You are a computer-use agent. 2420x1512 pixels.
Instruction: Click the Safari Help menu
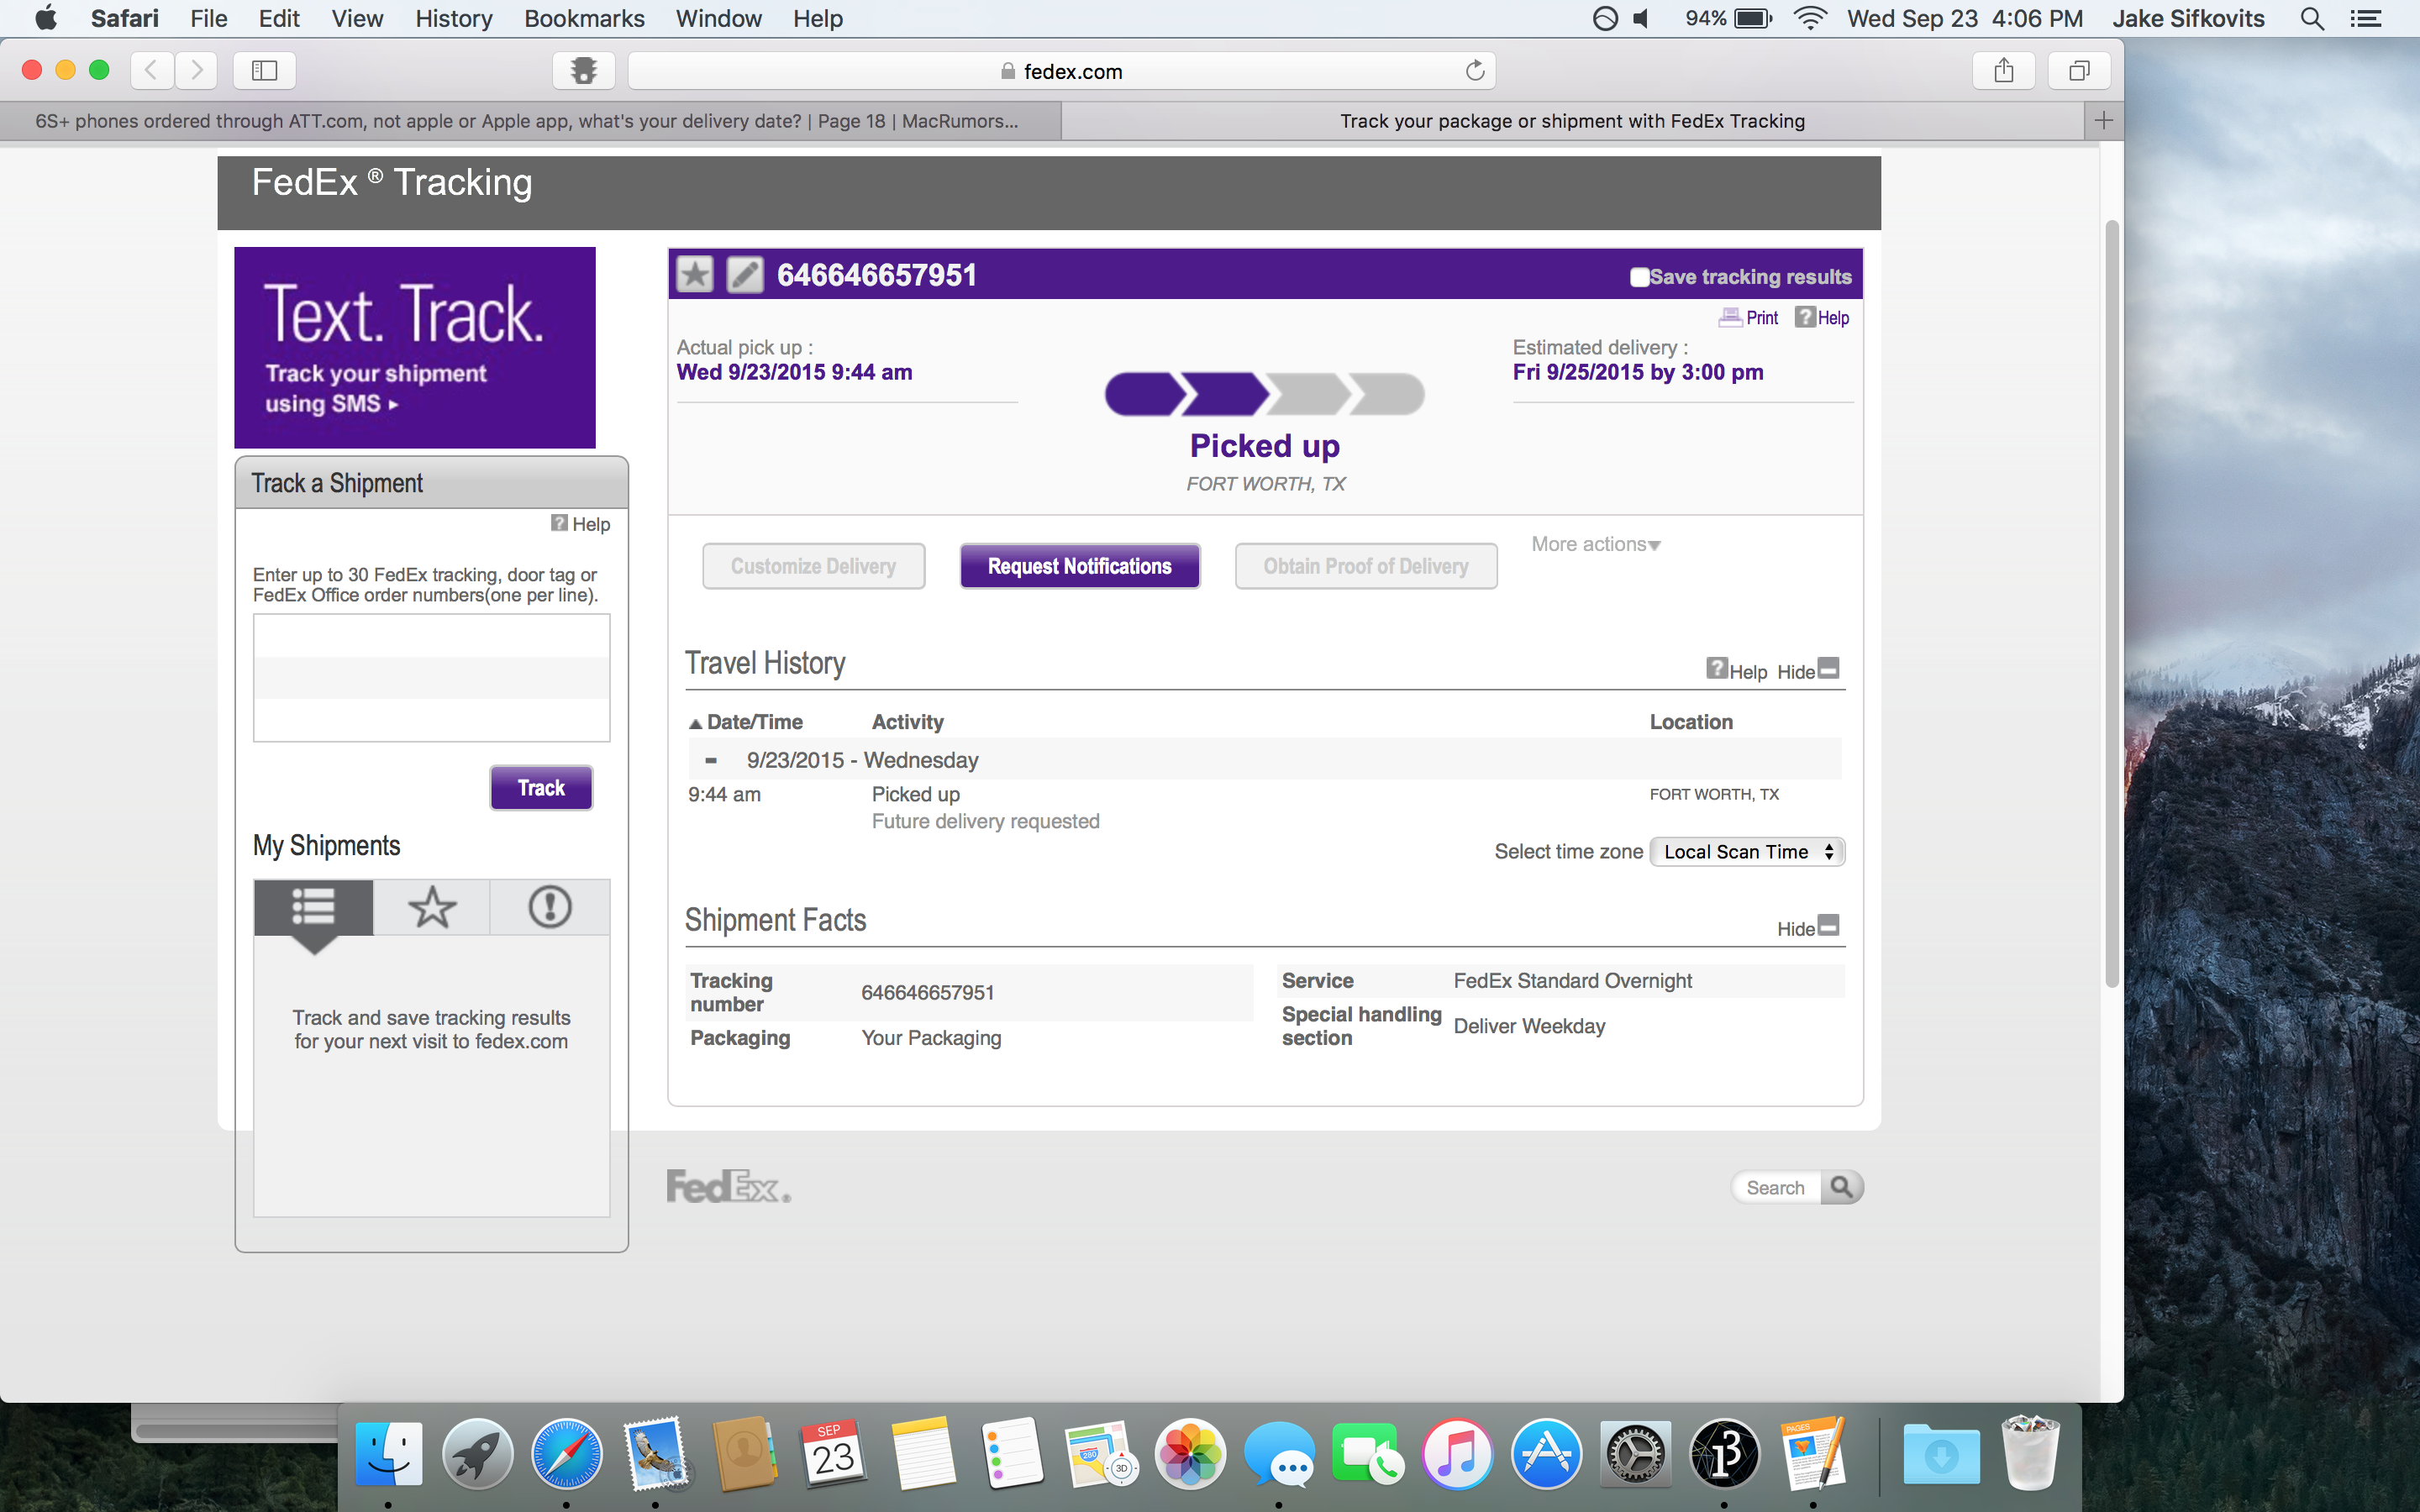click(x=817, y=19)
